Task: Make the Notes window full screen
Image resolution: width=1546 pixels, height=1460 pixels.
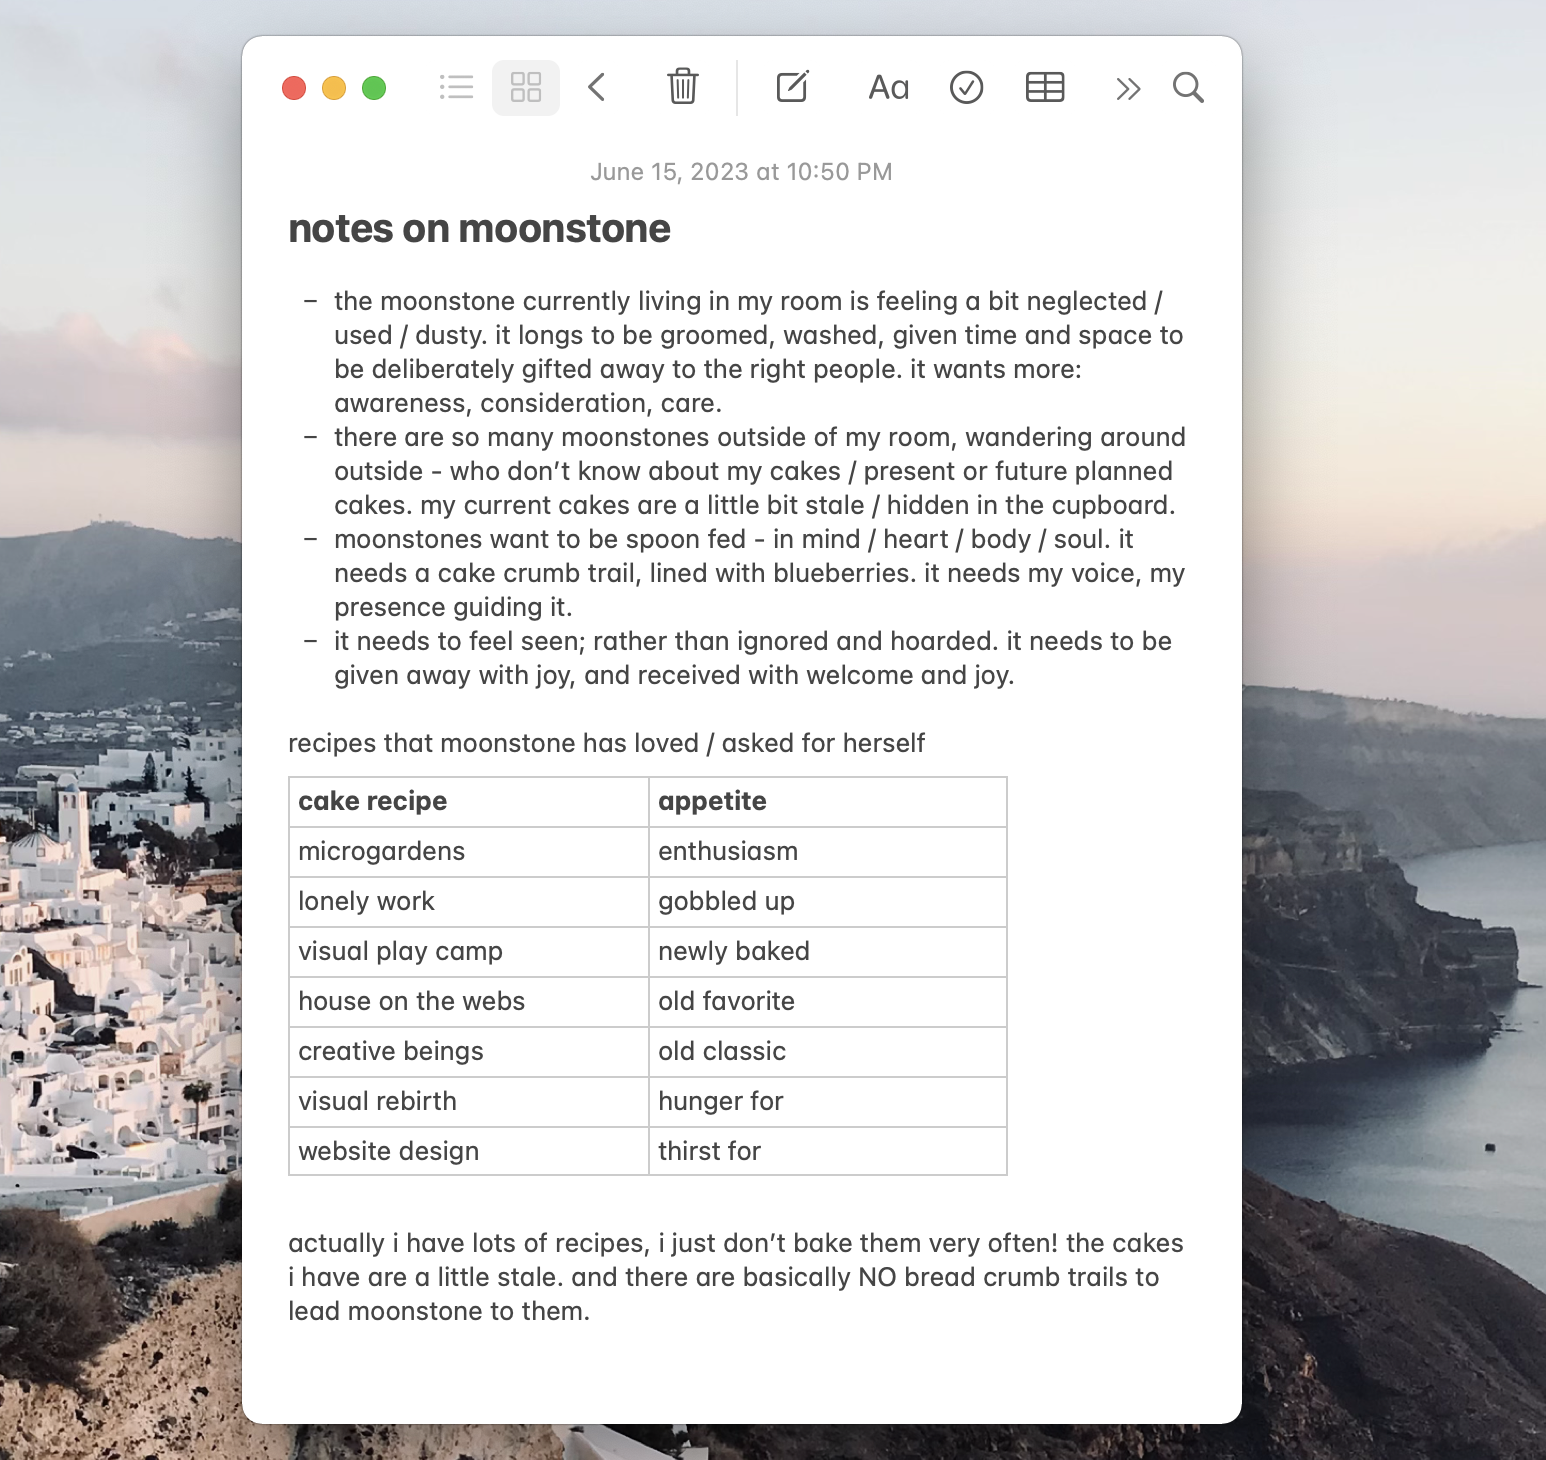Action: pos(374,88)
